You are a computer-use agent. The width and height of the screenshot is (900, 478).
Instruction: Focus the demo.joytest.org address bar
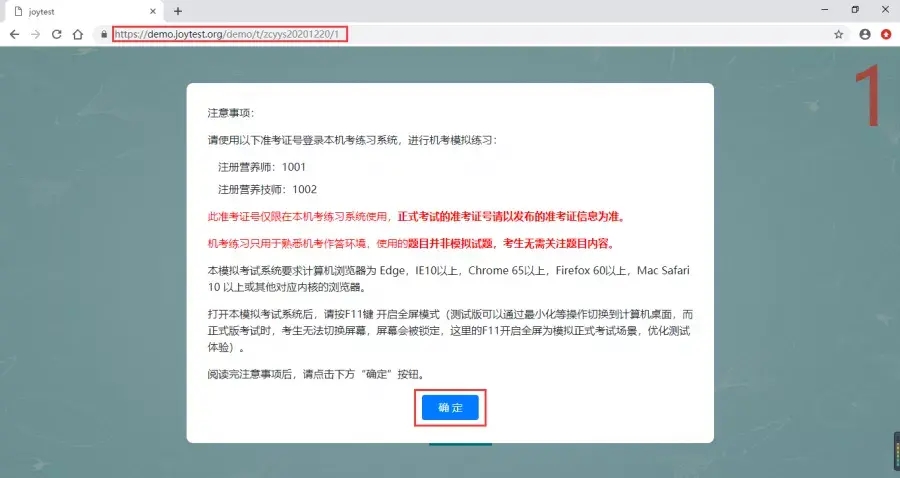coord(228,34)
